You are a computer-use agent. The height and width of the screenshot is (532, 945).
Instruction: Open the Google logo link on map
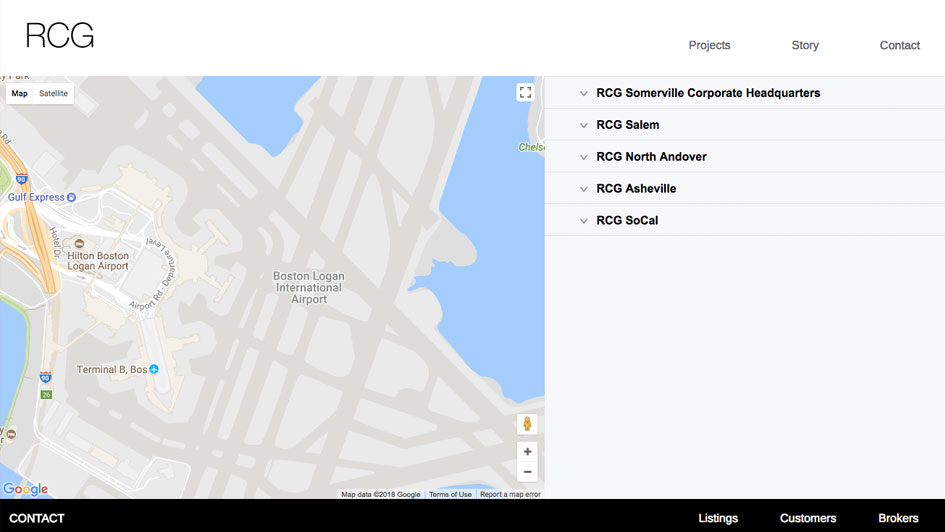(25, 489)
